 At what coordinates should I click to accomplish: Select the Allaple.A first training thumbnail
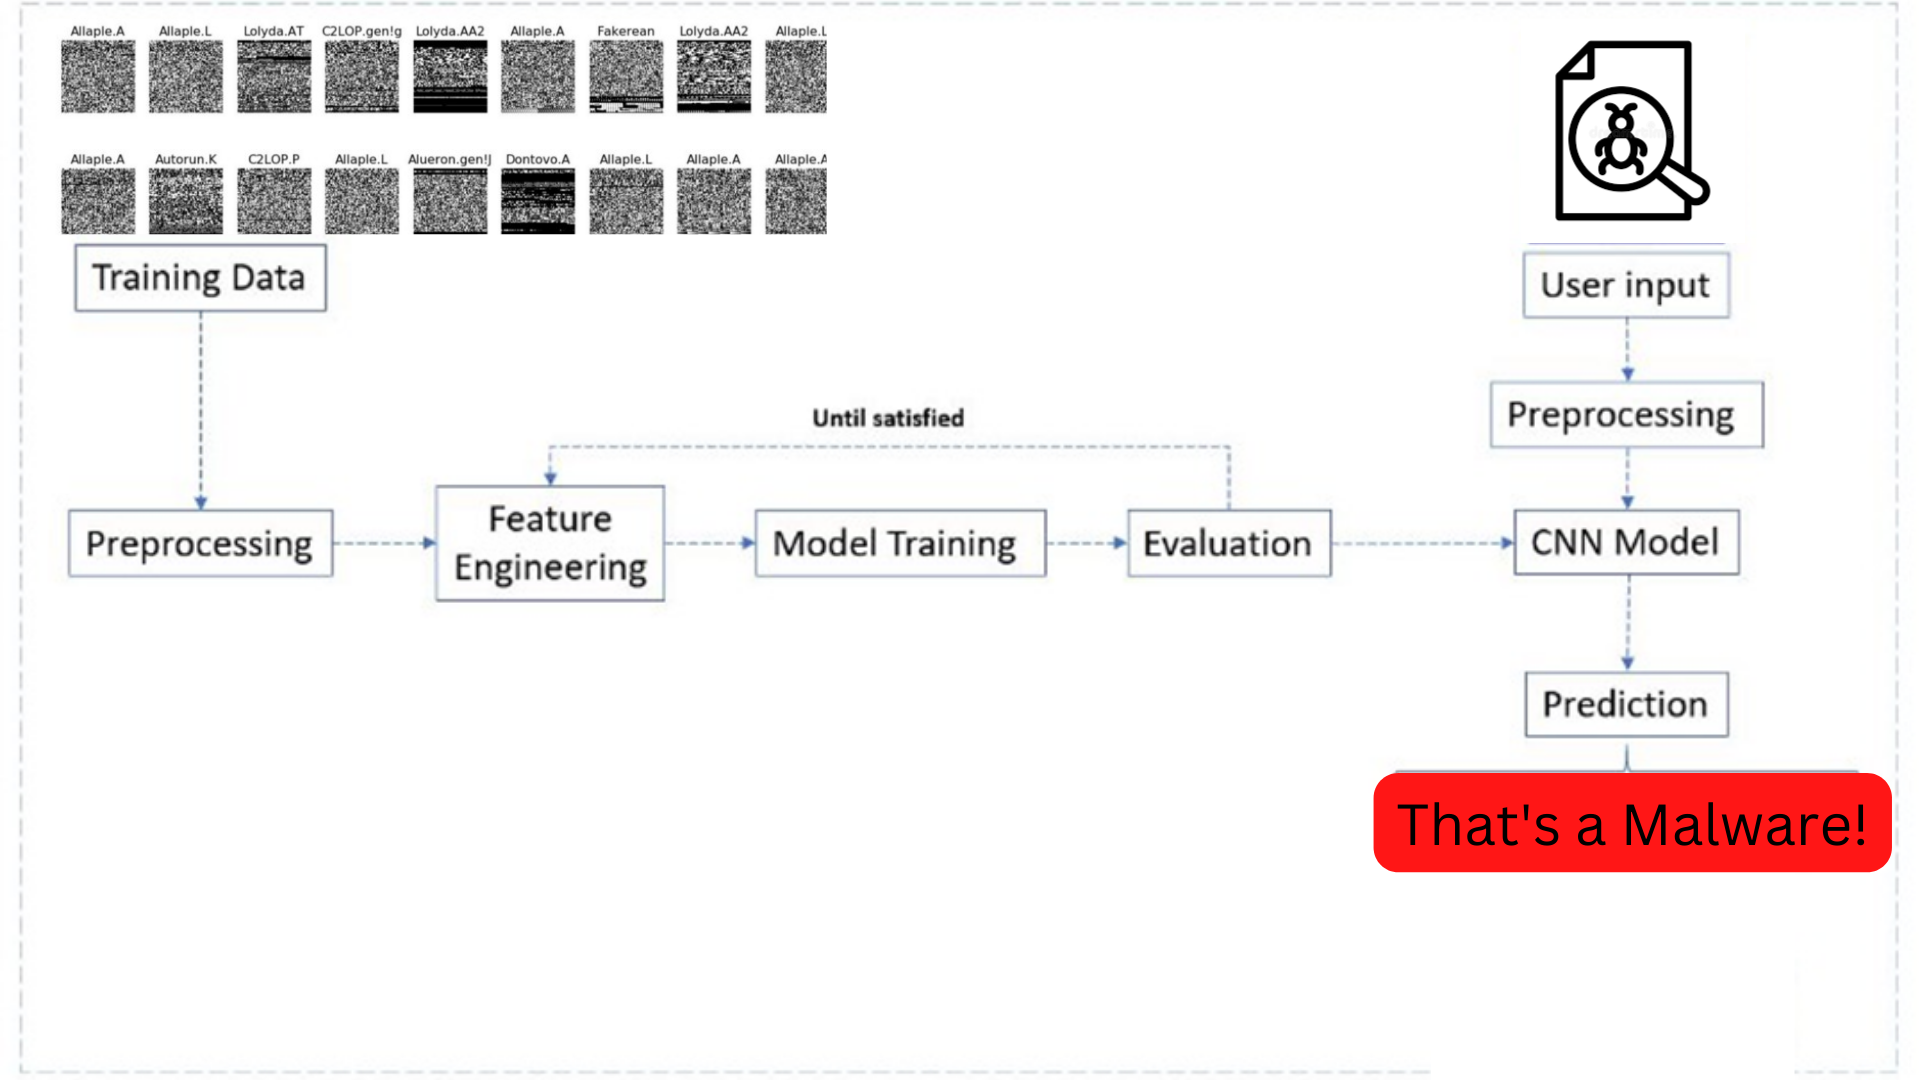pos(98,75)
